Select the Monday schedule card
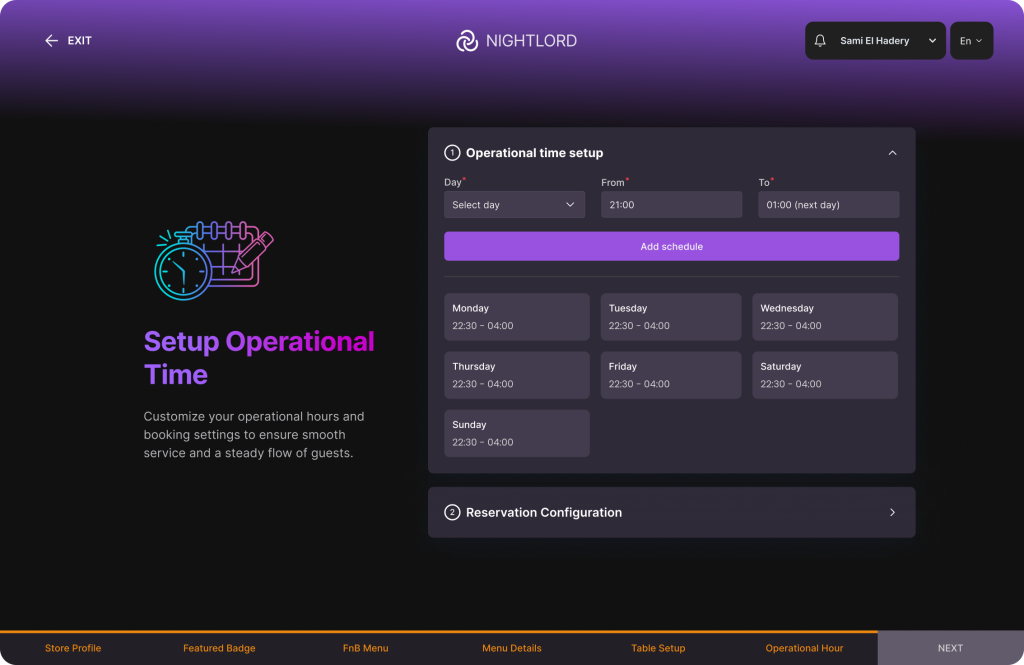This screenshot has width=1024, height=665. pos(517,317)
